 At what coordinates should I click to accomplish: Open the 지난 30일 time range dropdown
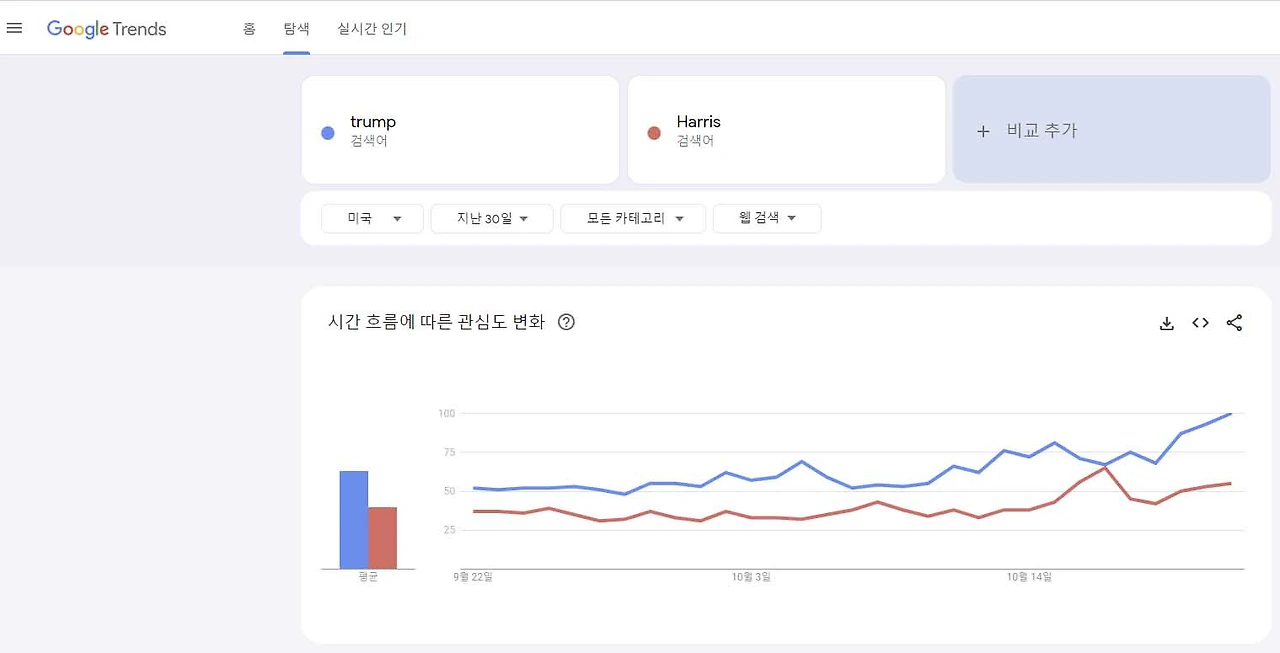[492, 218]
